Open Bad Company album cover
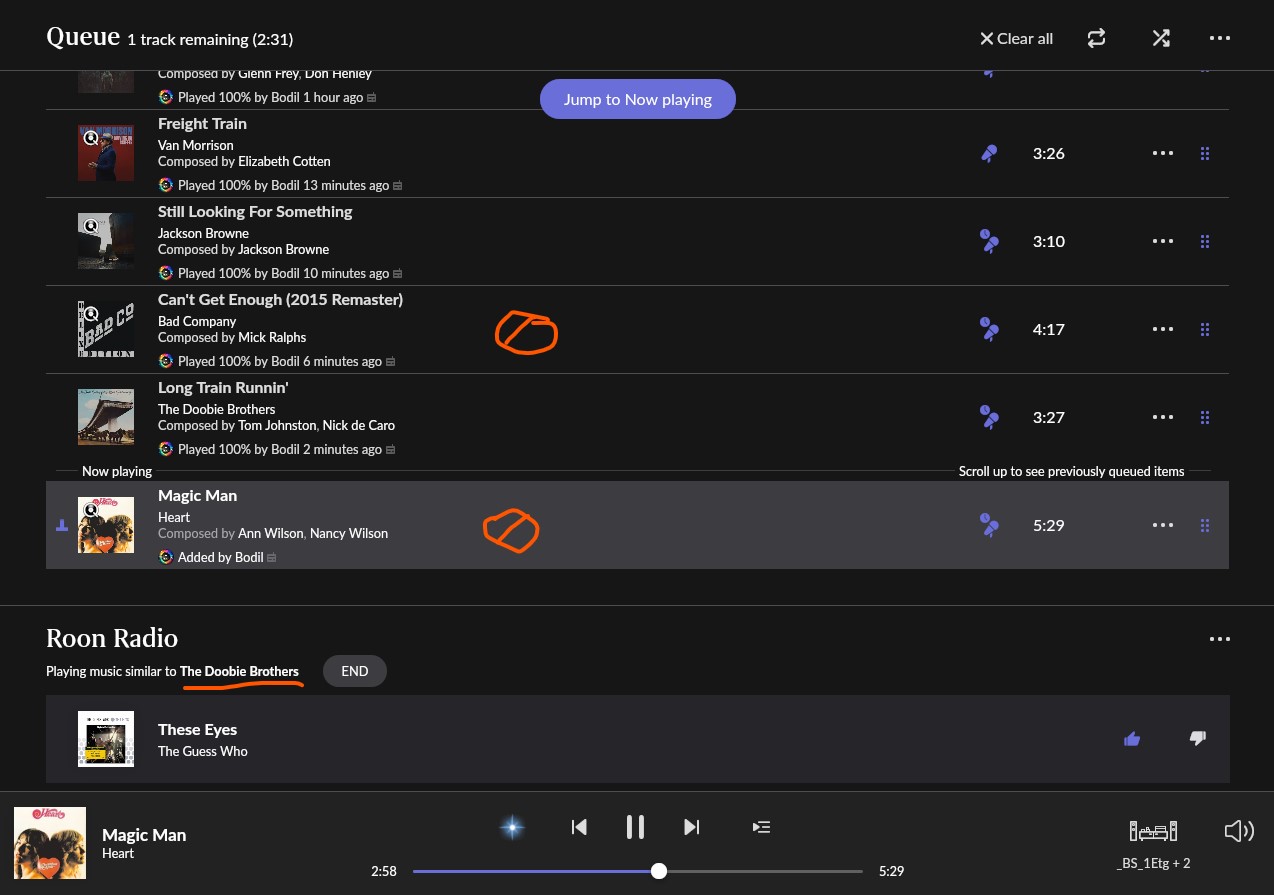 (x=106, y=329)
